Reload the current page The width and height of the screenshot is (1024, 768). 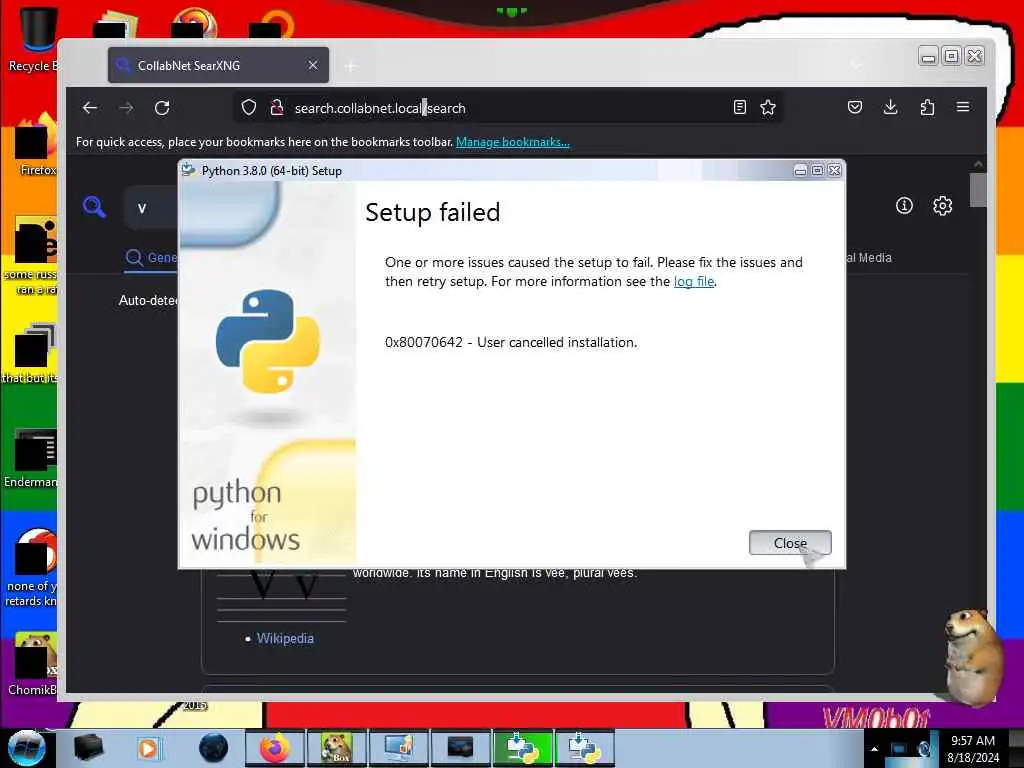pos(162,108)
